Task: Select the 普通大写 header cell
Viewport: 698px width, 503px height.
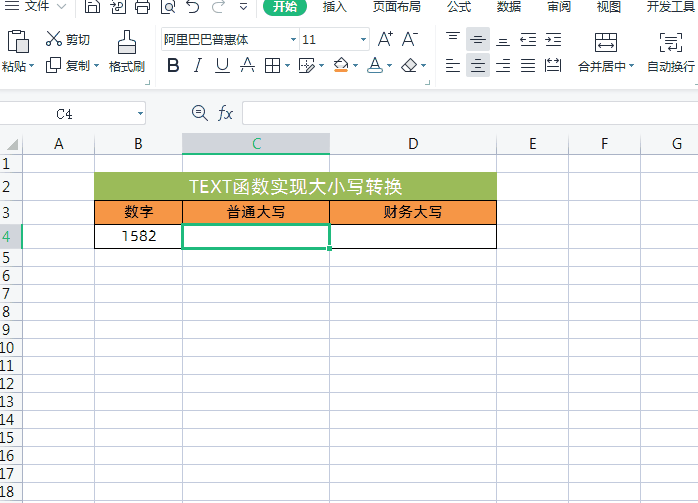Action: [256, 212]
